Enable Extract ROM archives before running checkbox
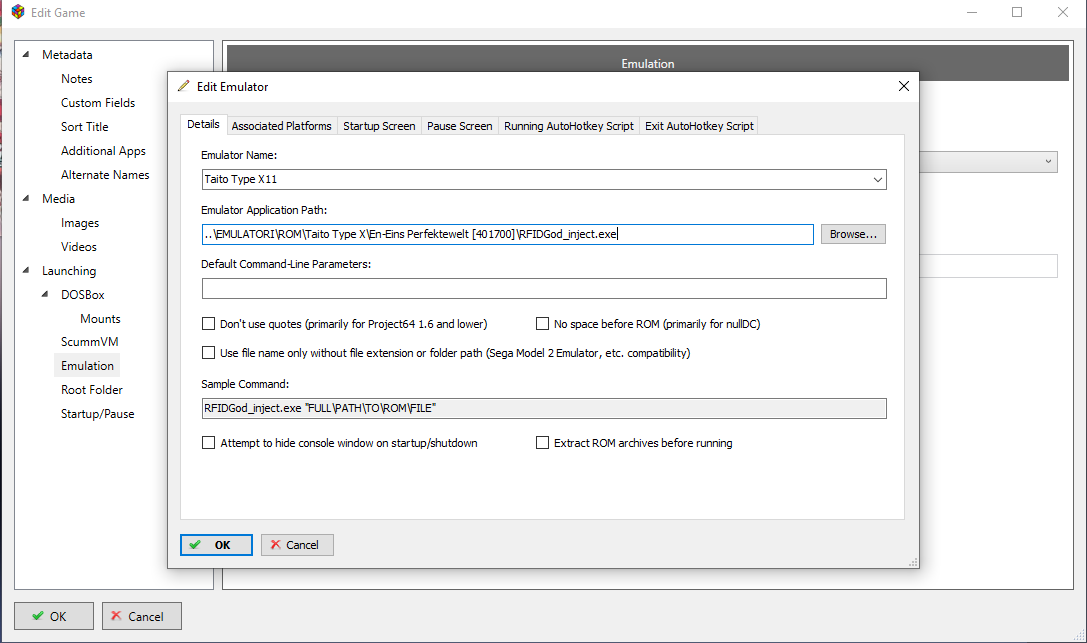 (542, 443)
